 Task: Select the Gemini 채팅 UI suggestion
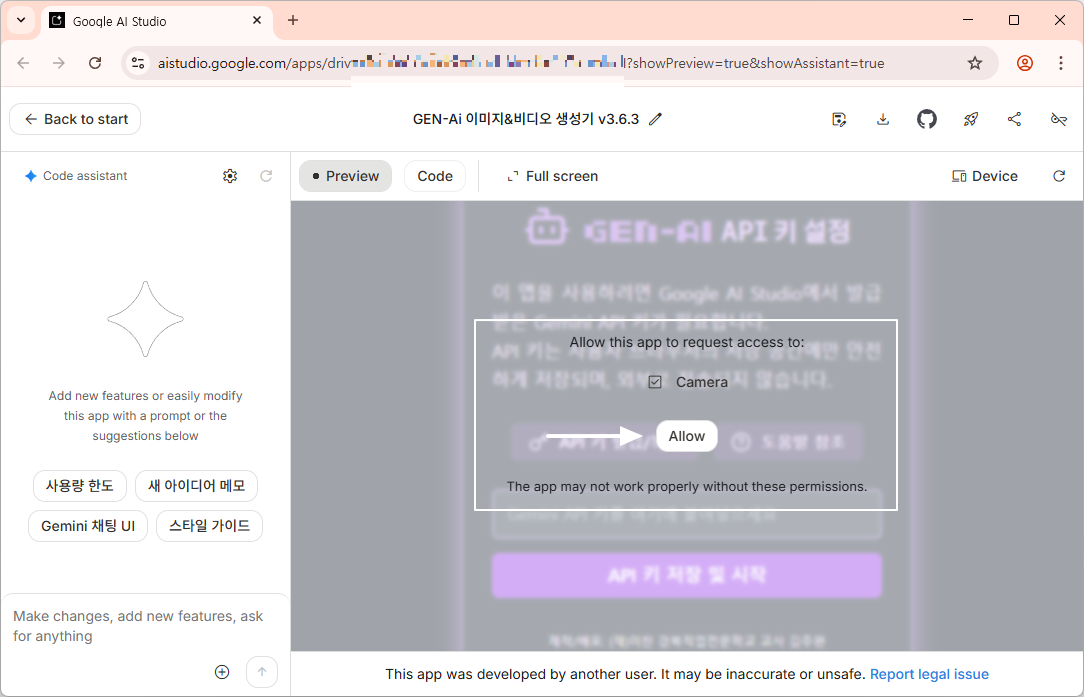click(88, 526)
